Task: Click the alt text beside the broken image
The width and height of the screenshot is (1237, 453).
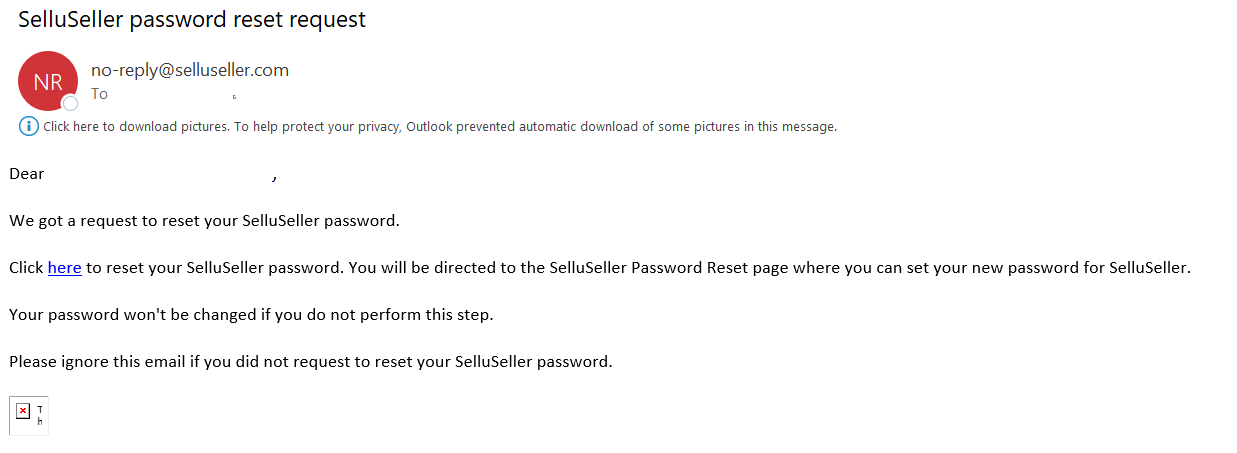Action: (x=40, y=416)
